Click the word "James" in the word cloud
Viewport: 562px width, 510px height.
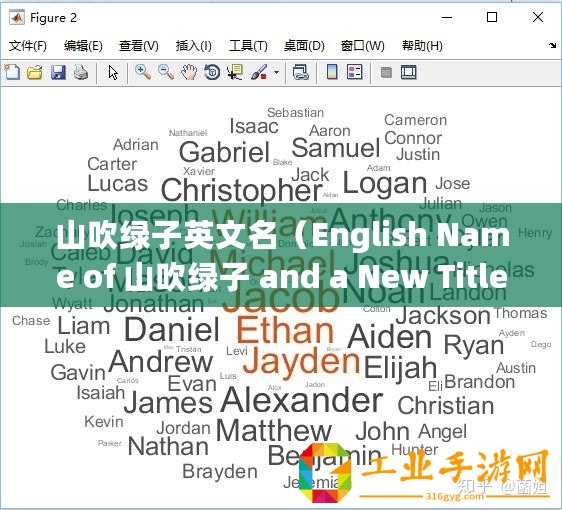point(168,402)
